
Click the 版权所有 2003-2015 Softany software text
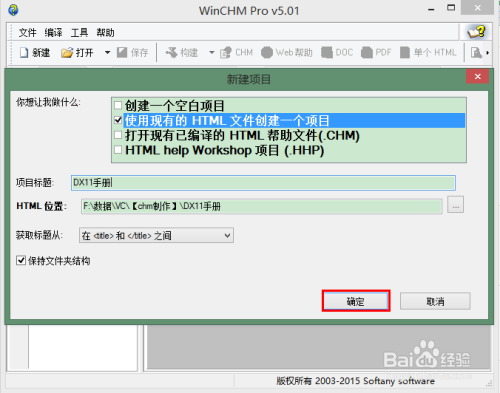pyautogui.click(x=355, y=381)
